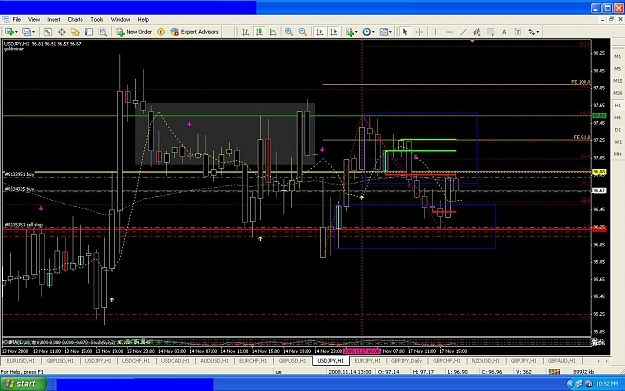Switch to the EURUSD,H1 chart tab
Image resolution: width=625 pixels, height=391 pixels.
click(x=21, y=361)
